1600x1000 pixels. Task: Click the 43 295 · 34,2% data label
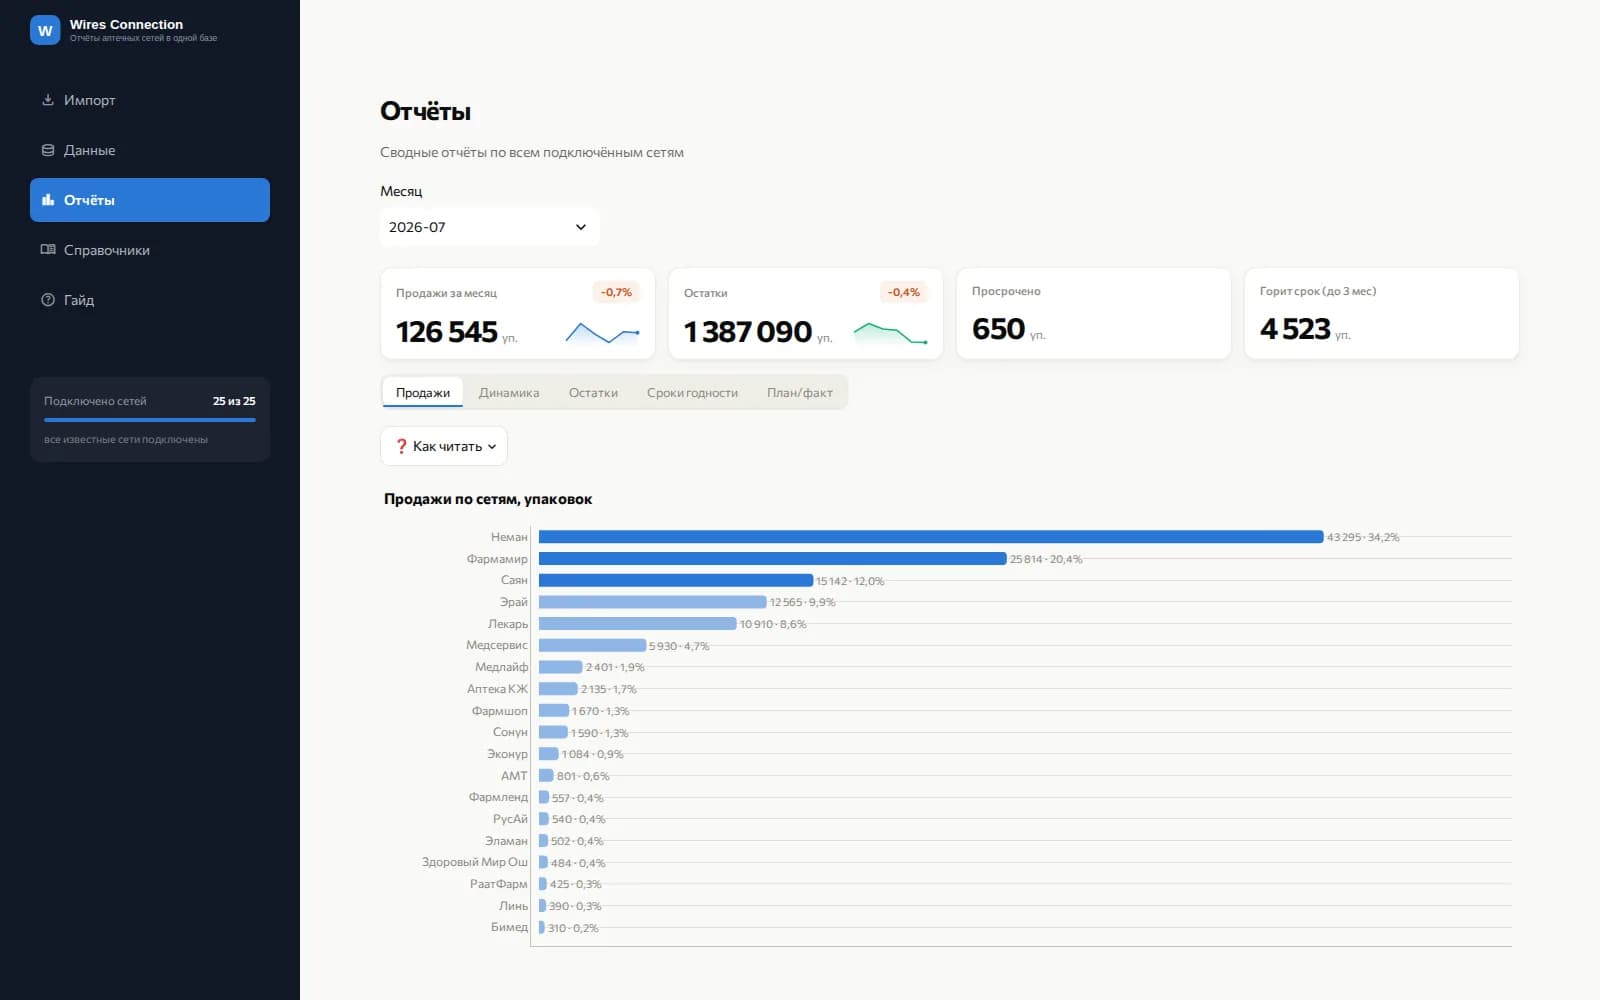(1363, 537)
